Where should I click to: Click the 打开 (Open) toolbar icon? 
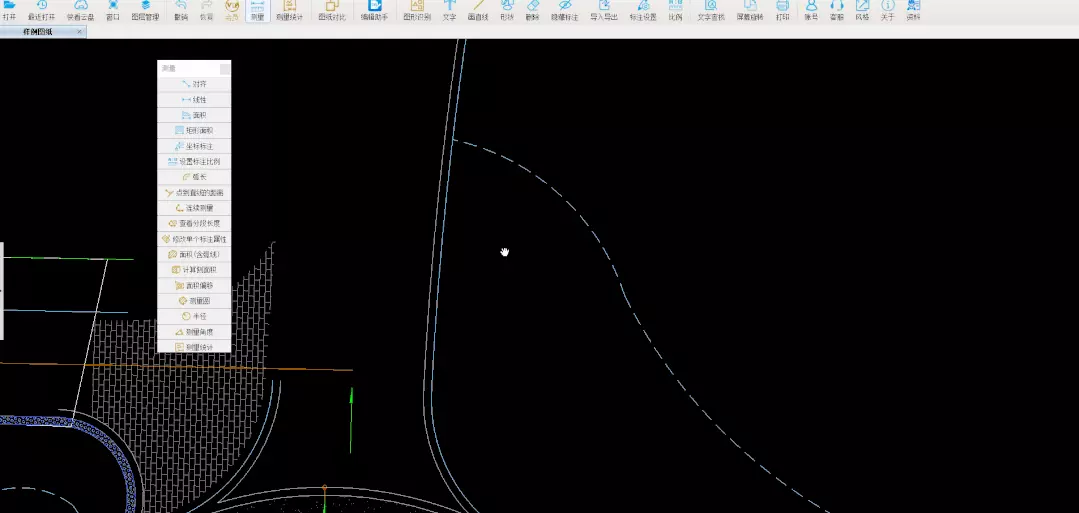point(9,10)
